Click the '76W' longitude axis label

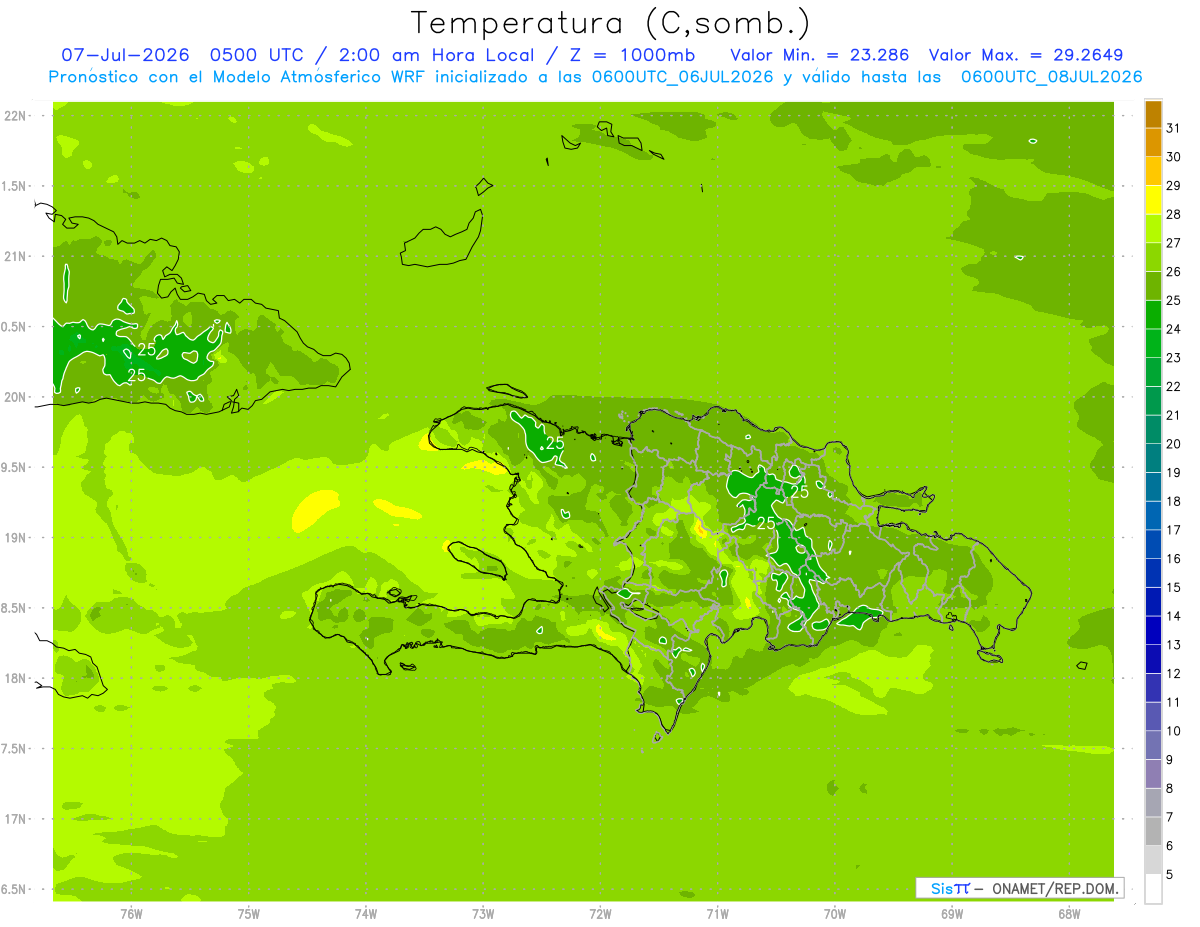tap(131, 914)
